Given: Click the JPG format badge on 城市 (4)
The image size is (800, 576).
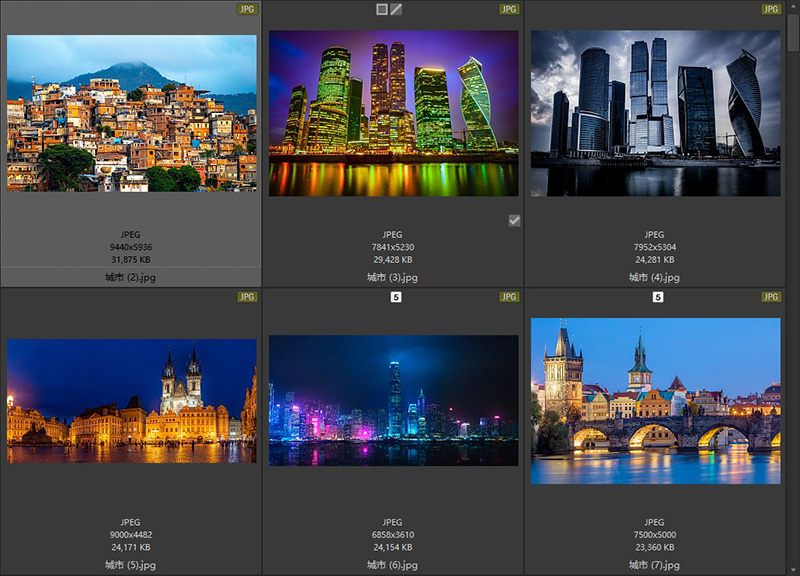Looking at the screenshot, I should 771,9.
